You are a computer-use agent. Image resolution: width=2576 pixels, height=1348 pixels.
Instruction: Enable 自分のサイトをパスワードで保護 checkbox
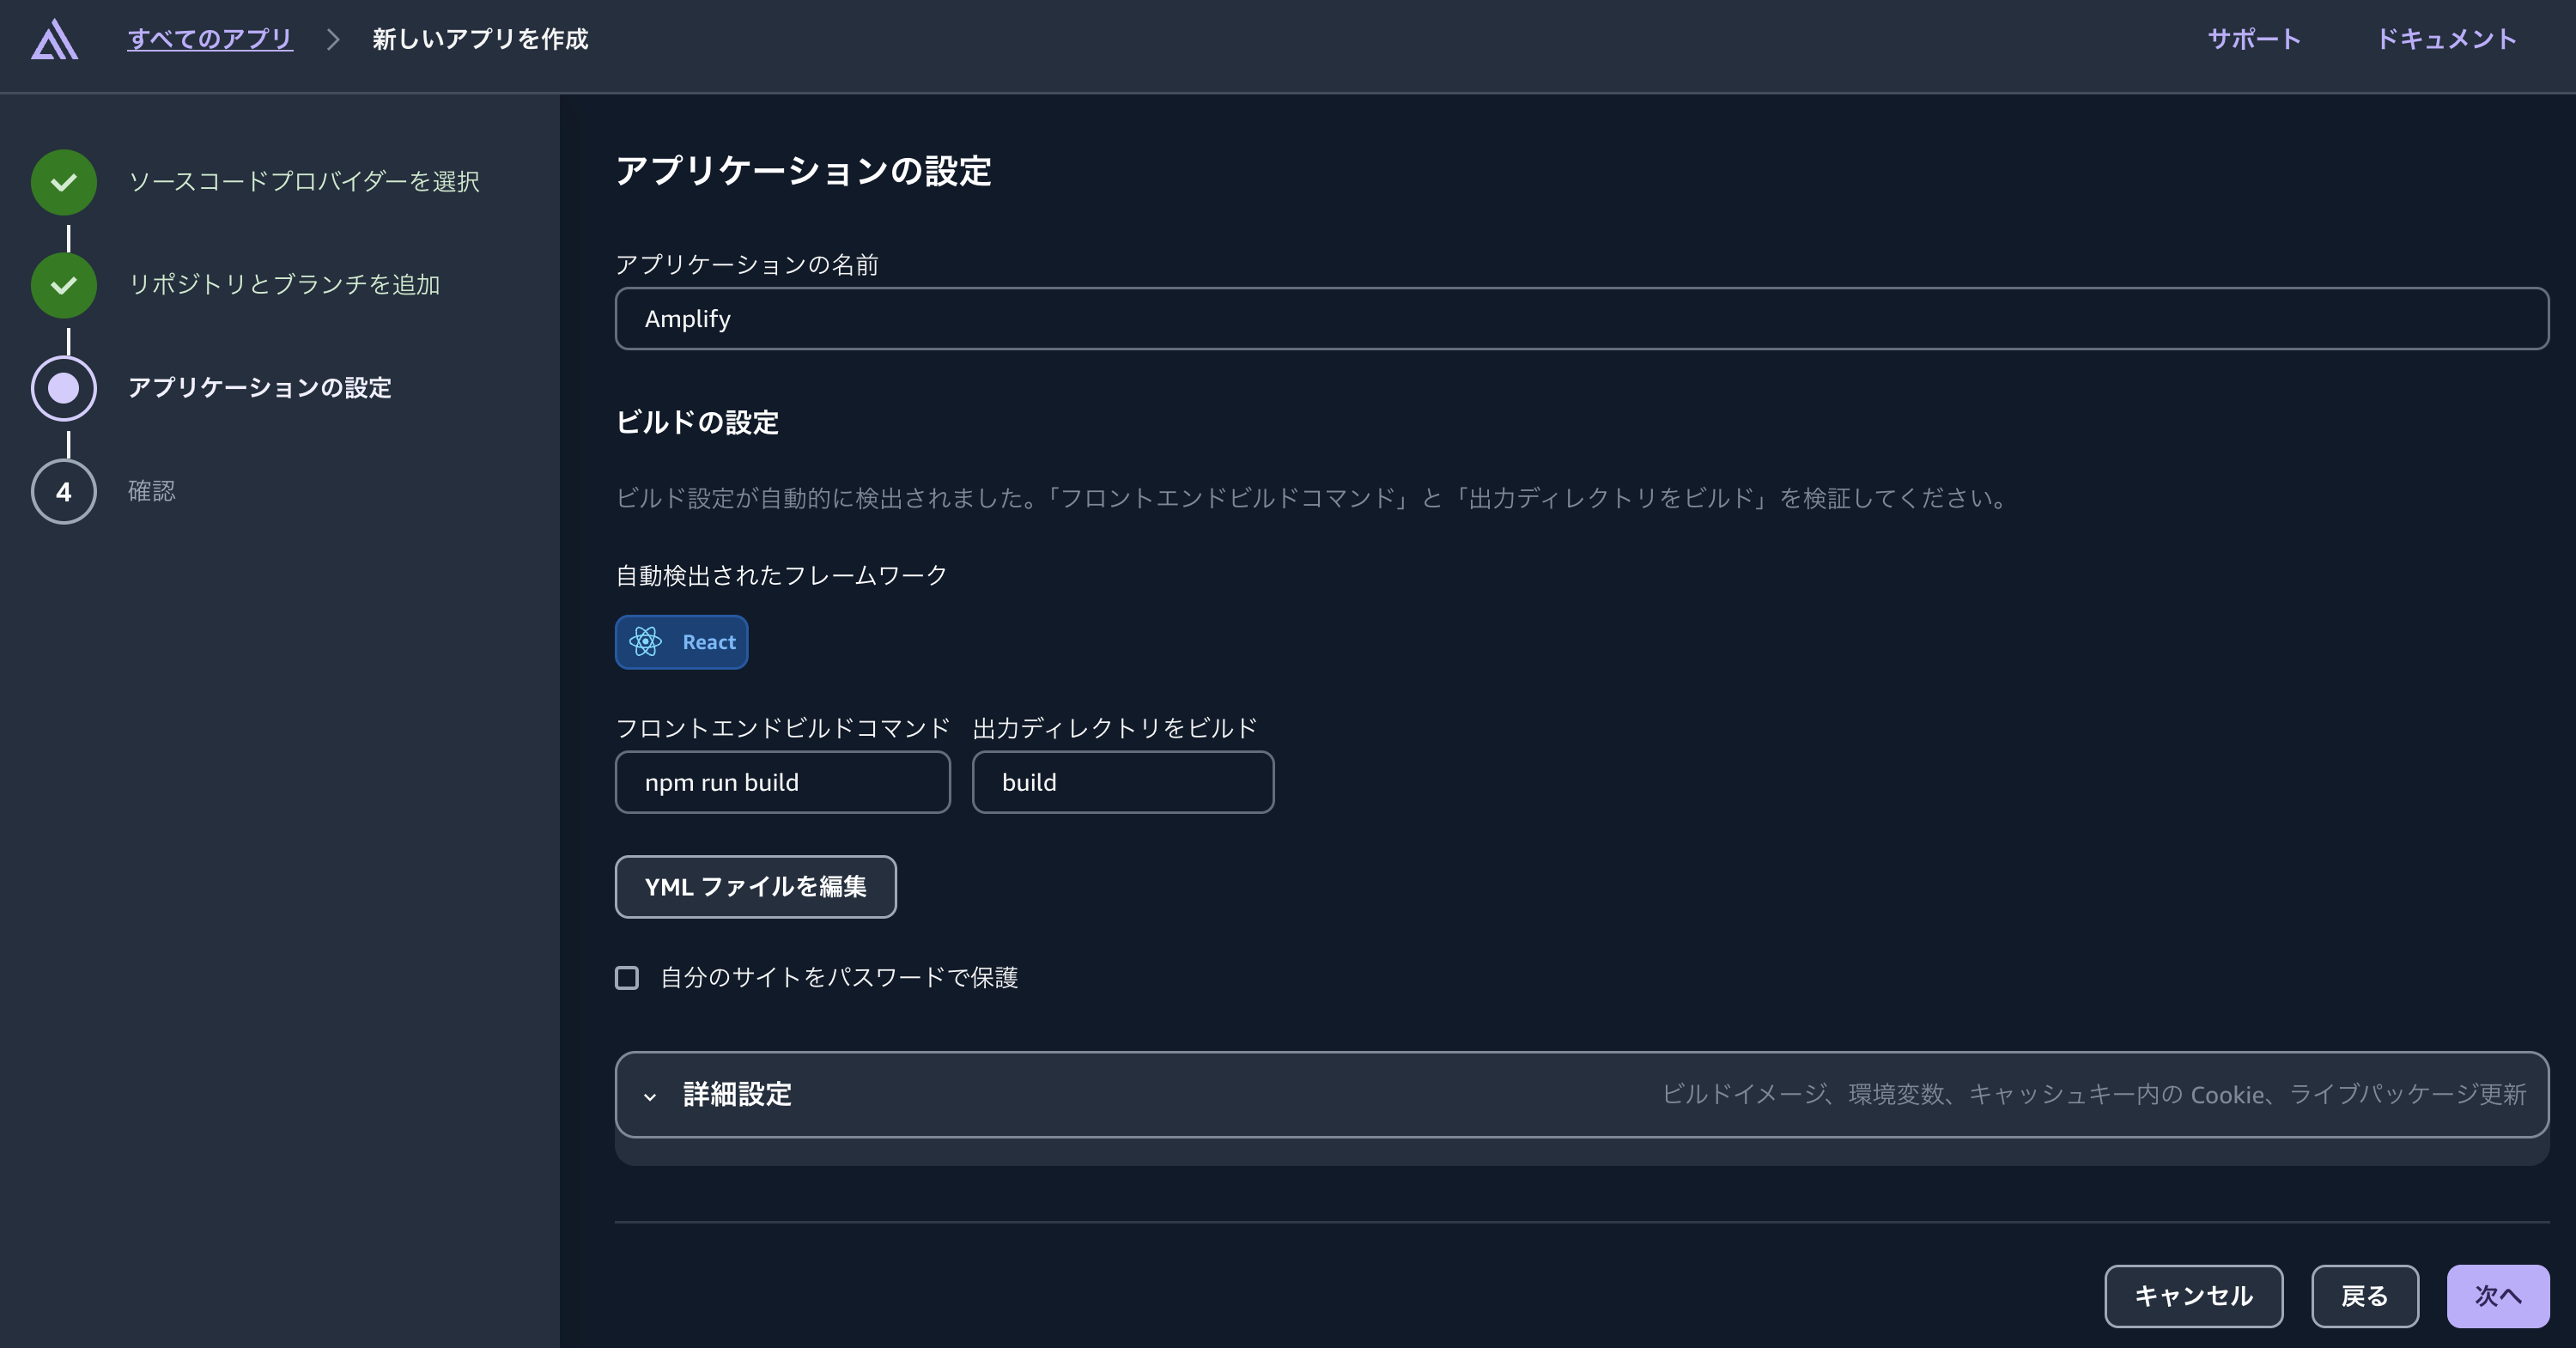[627, 978]
